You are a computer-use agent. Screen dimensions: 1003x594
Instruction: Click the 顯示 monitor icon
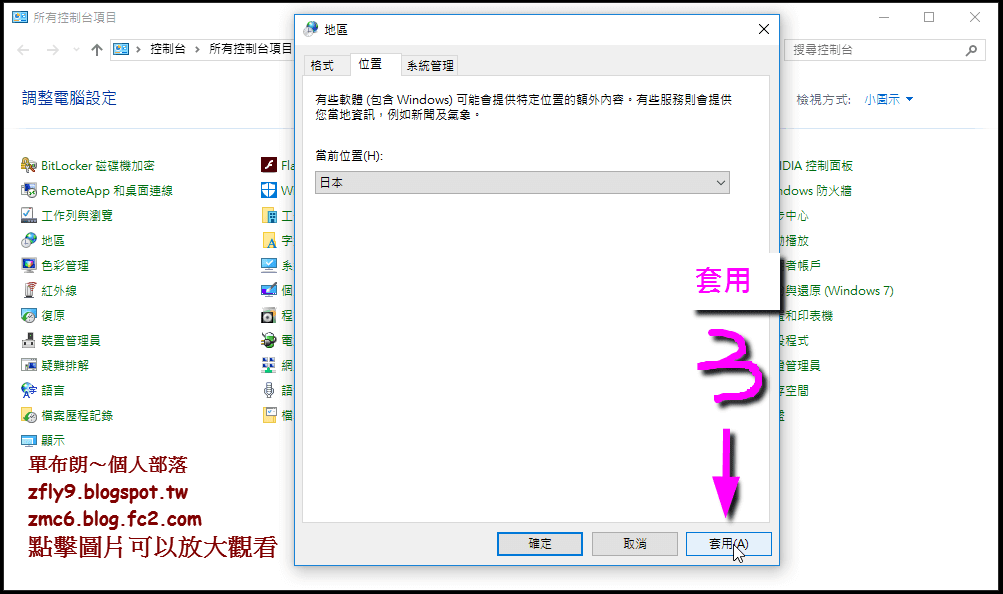pyautogui.click(x=29, y=441)
